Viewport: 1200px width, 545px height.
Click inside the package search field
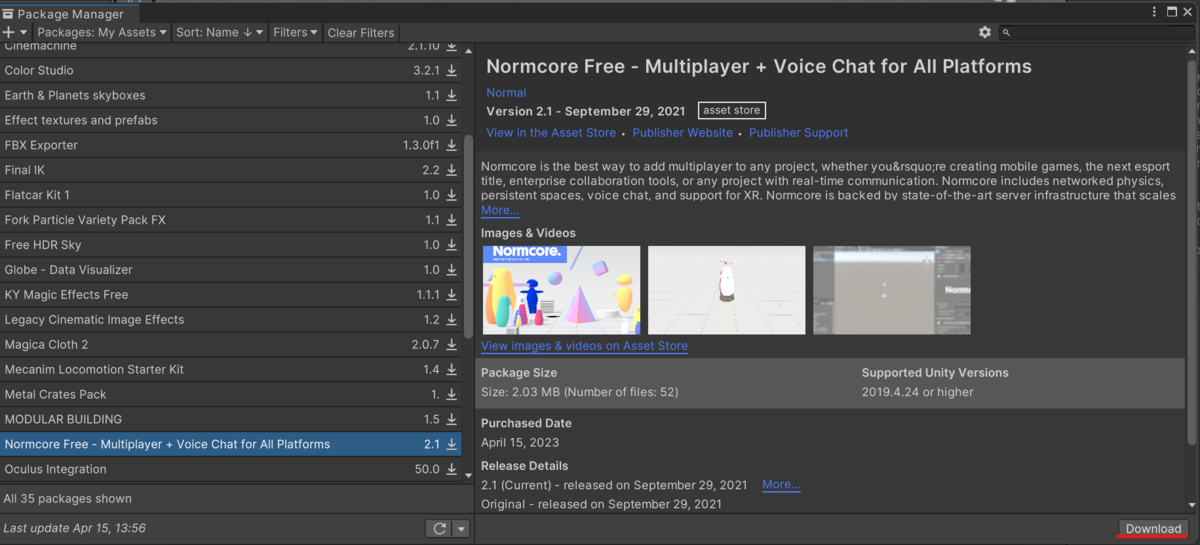pos(1095,33)
